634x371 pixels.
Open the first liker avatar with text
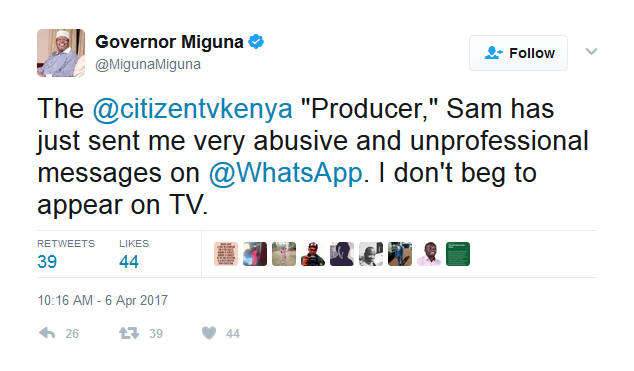pos(226,254)
